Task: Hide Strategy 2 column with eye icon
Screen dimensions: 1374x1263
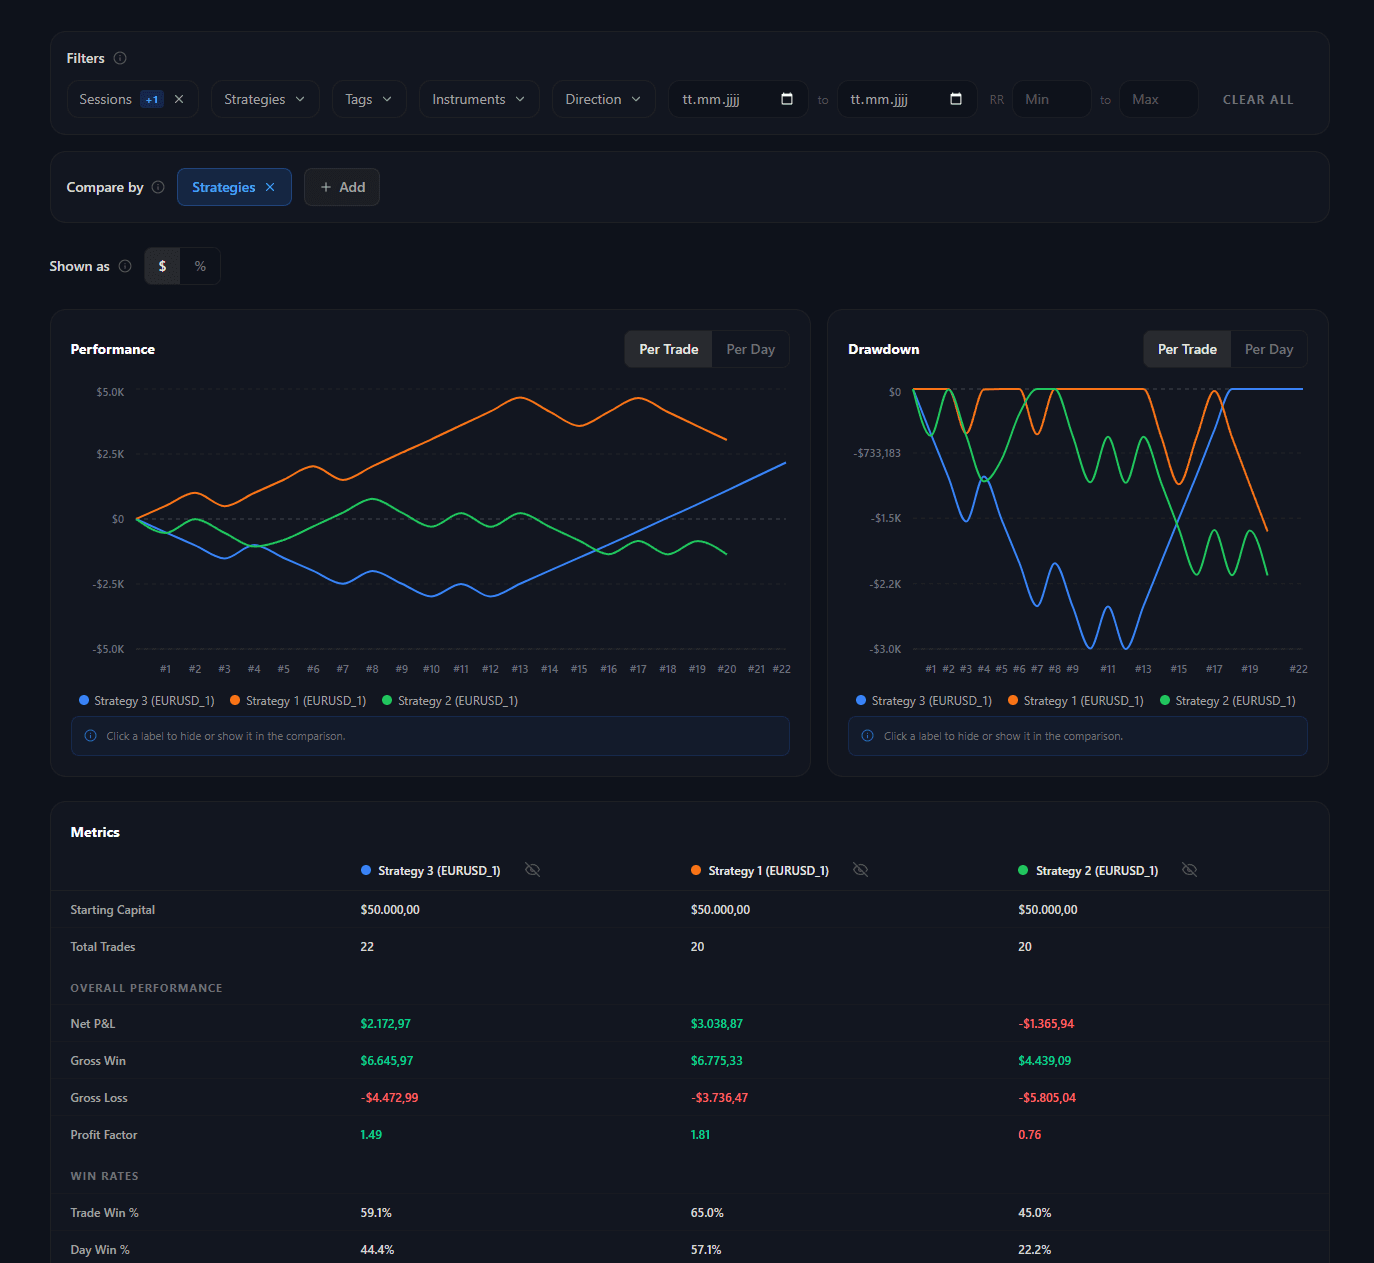Action: [x=1189, y=870]
